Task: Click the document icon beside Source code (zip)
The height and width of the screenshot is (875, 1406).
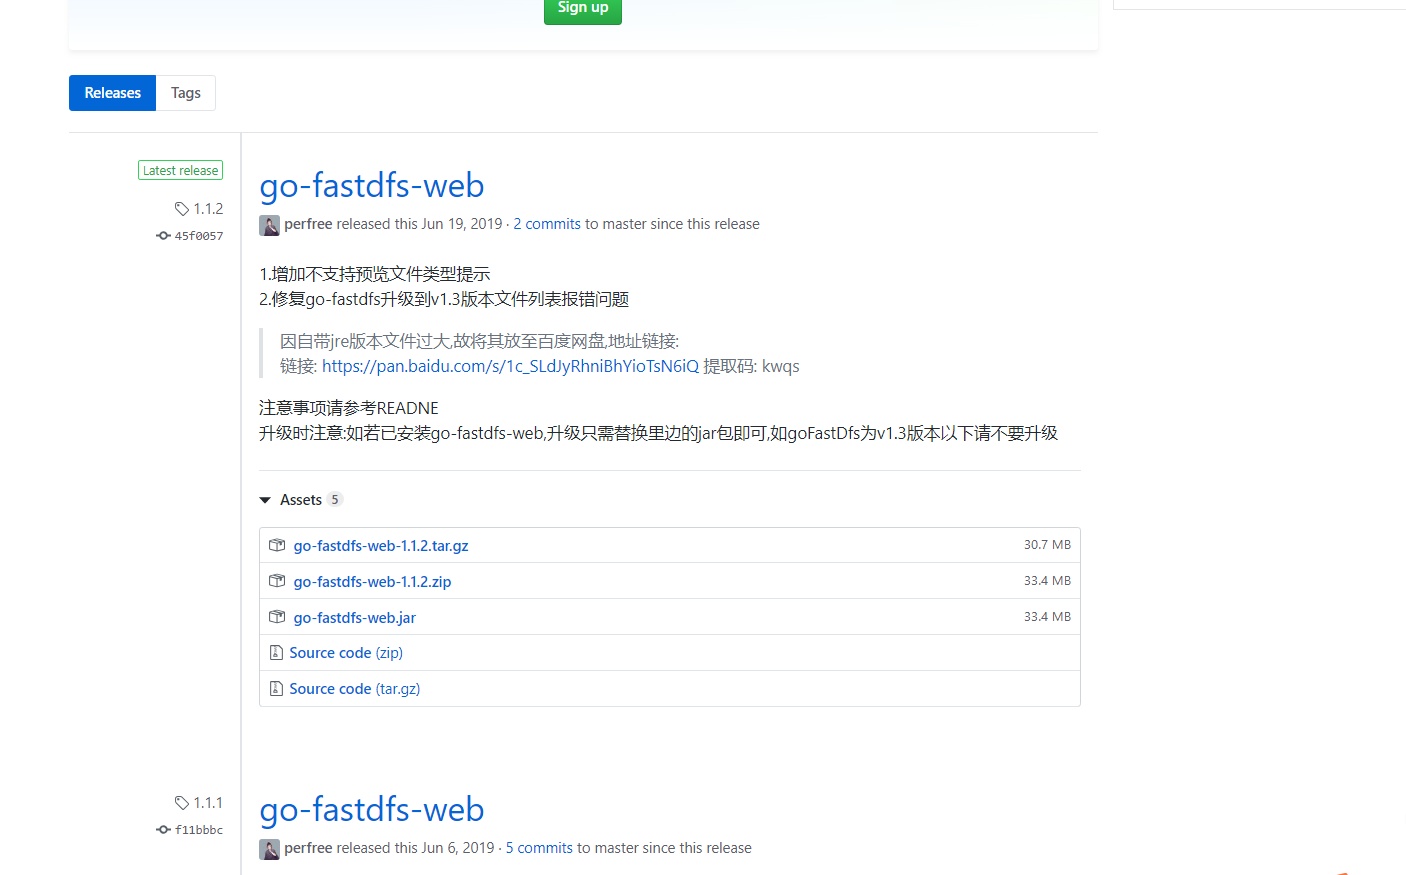Action: click(x=276, y=652)
